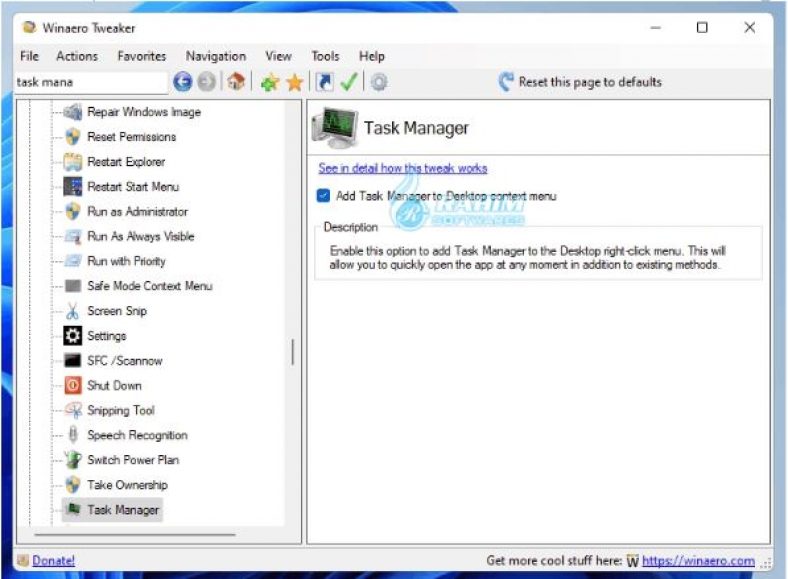This screenshot has height=579, width=788.
Task: Select Speech Recognition text
Action: (137, 435)
